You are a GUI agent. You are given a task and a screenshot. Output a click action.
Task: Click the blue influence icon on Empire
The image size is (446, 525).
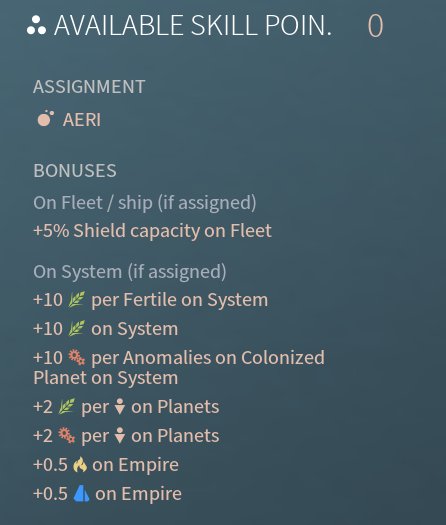coord(81,494)
